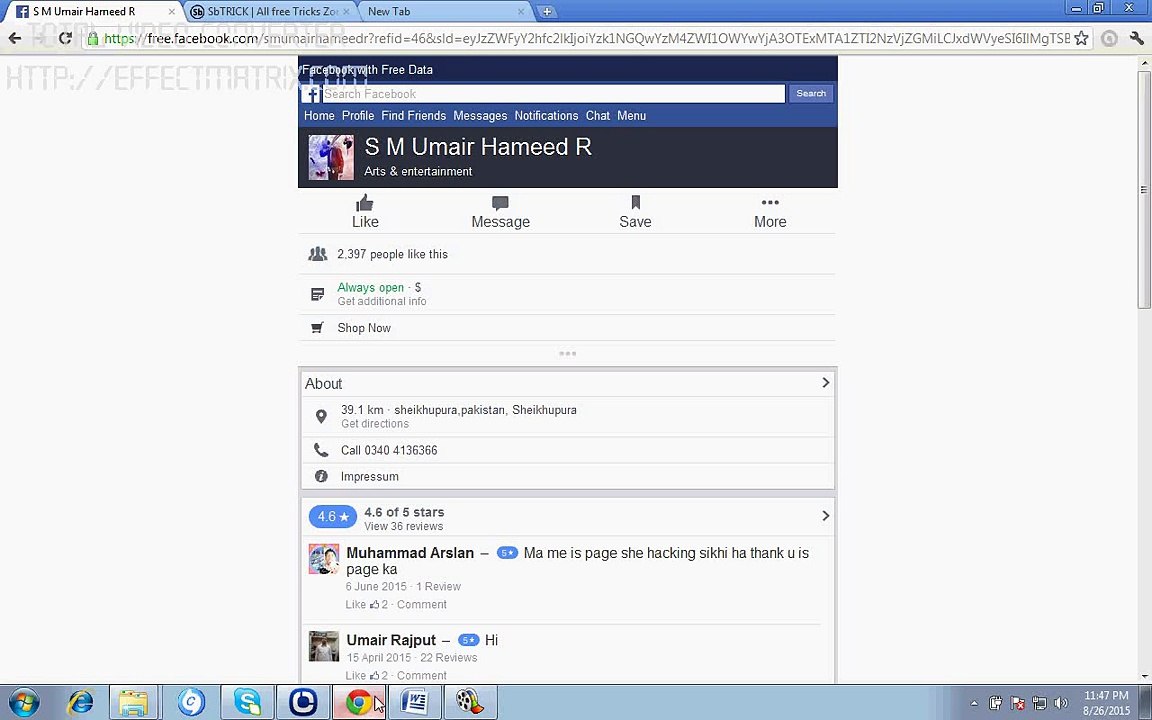Switch to New Tab browser tab

pos(444,12)
